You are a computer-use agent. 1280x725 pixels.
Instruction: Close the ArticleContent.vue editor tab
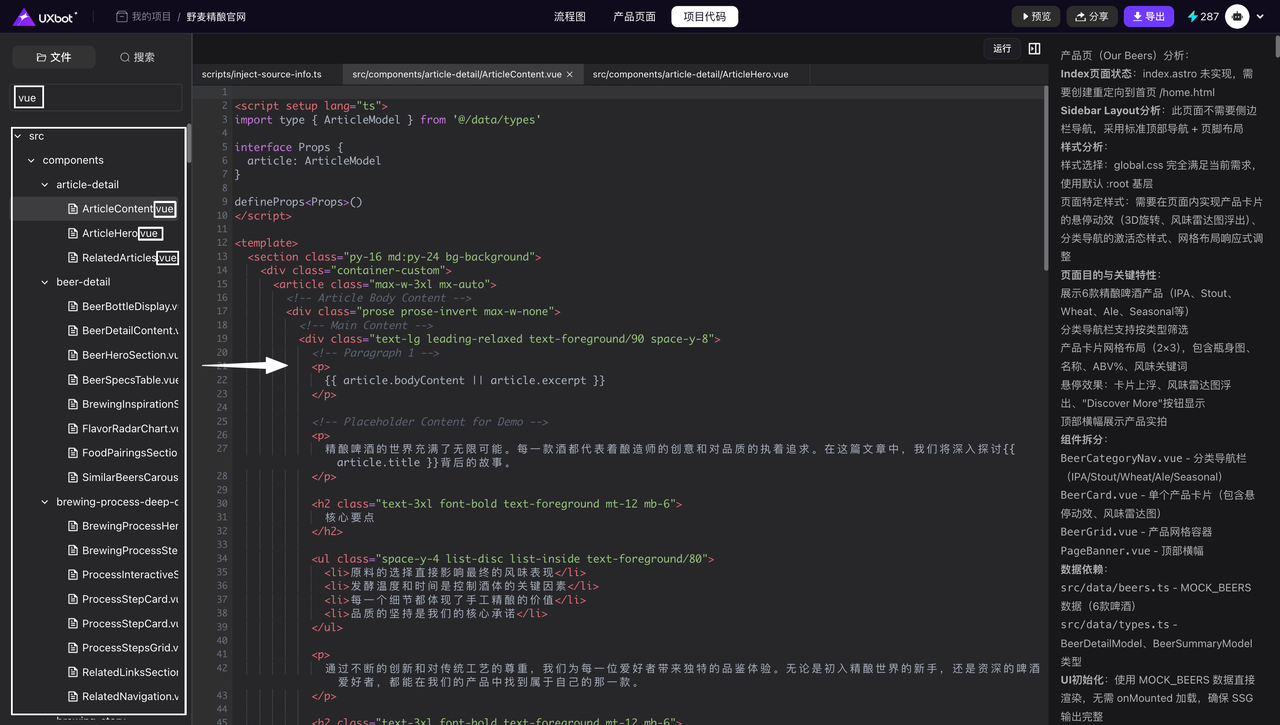pyautogui.click(x=570, y=75)
